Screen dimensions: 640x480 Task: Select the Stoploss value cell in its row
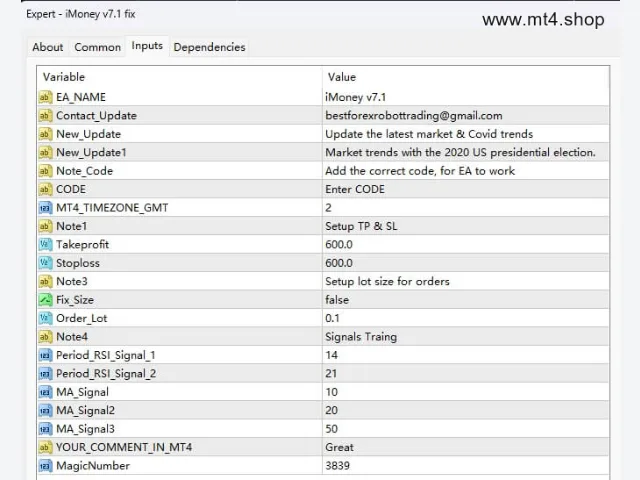[466, 263]
